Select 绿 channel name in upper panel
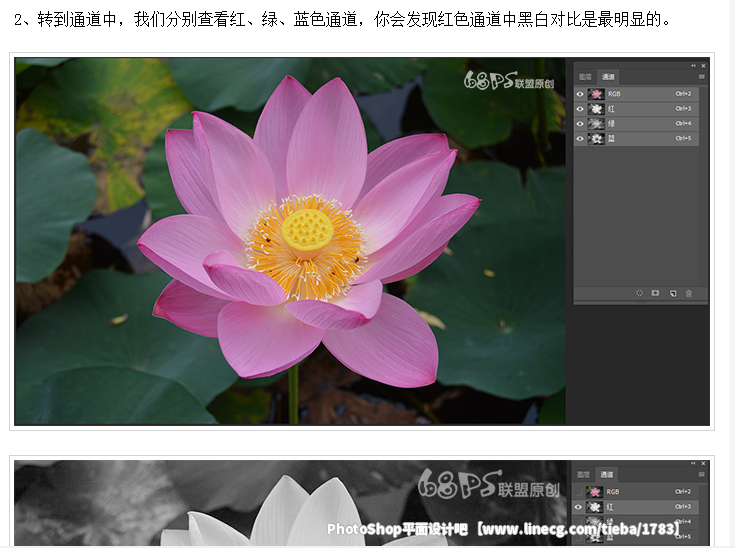Image resolution: width=735 pixels, height=548 pixels. click(611, 124)
